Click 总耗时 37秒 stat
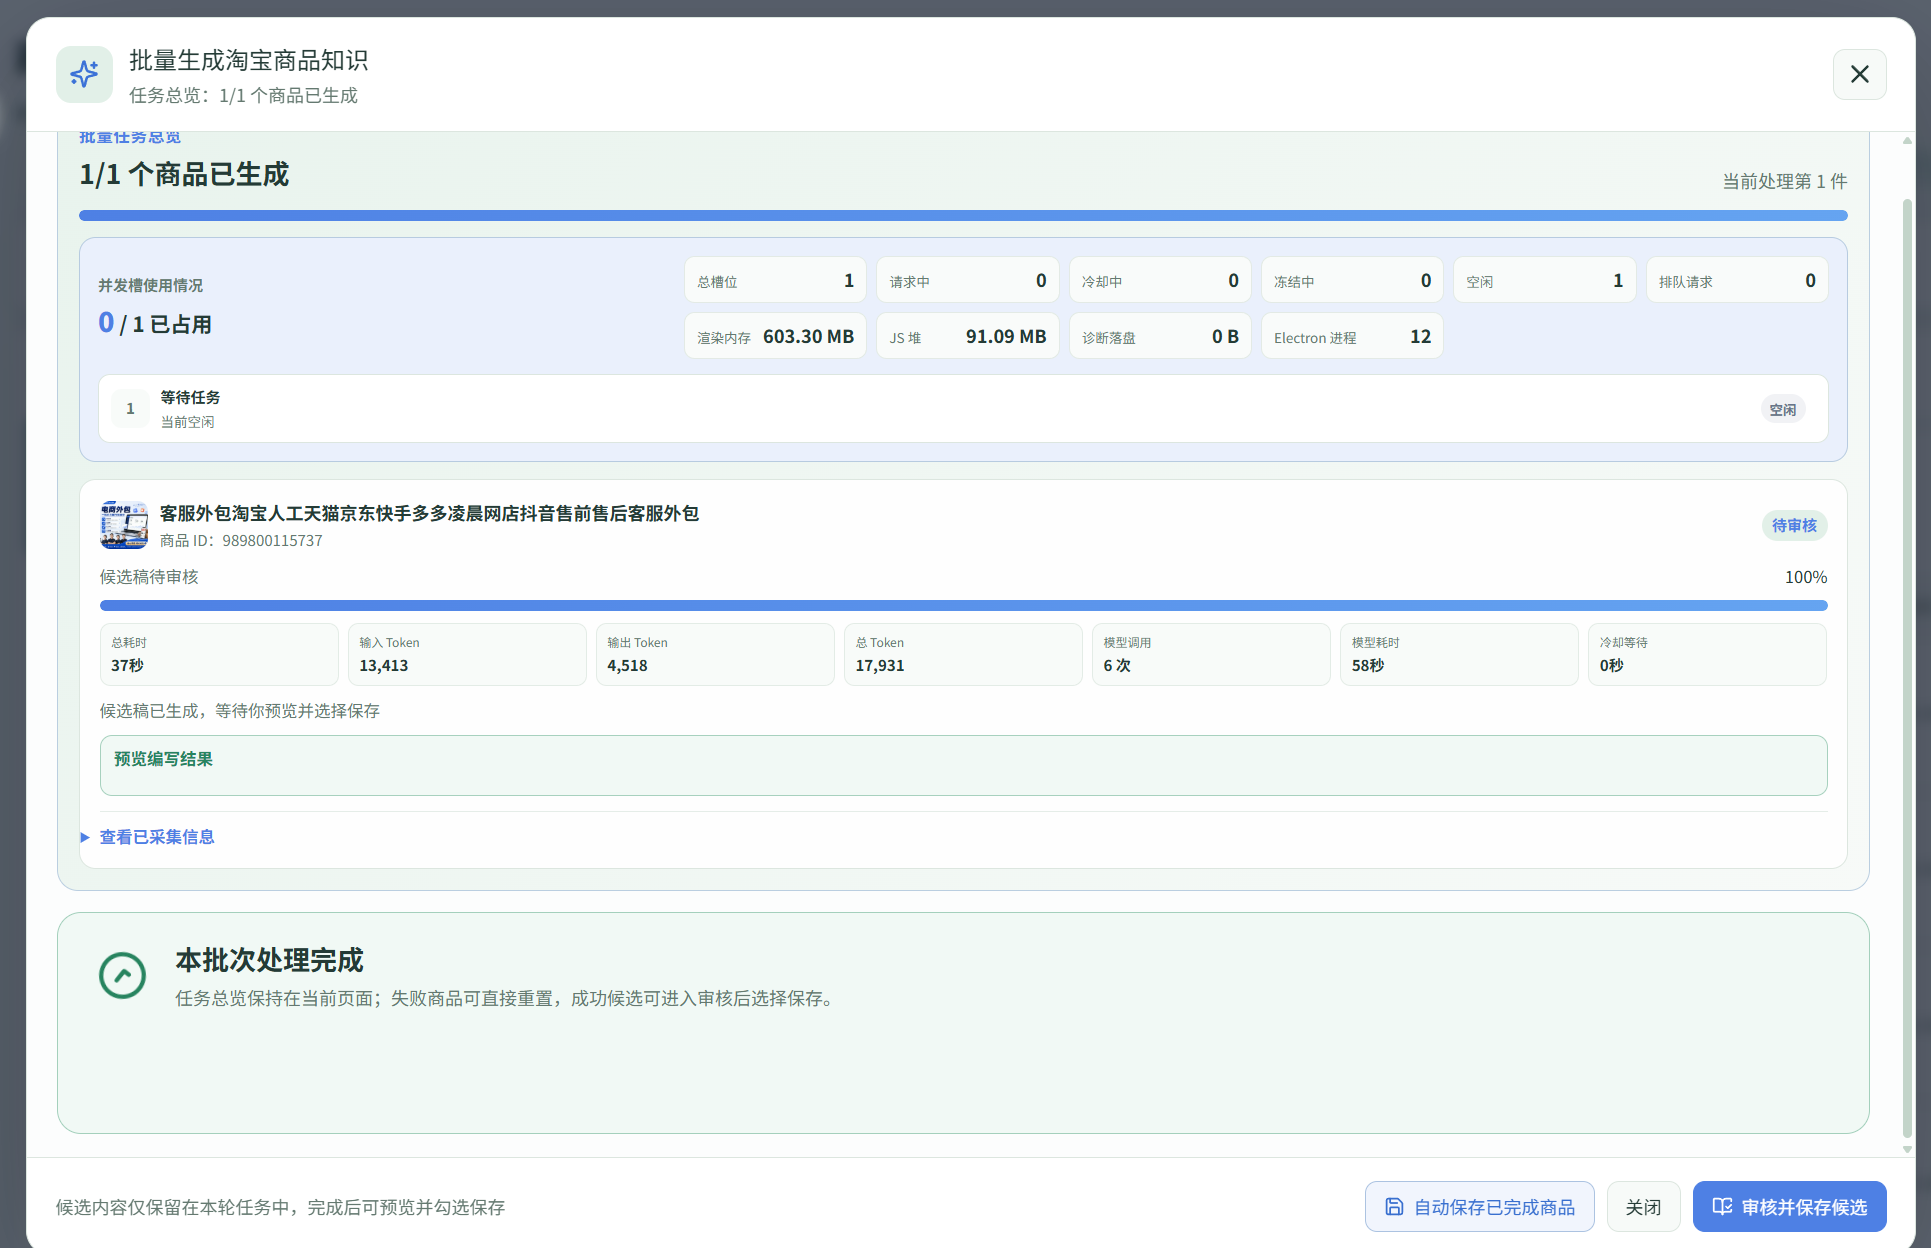This screenshot has height=1248, width=1931. pyautogui.click(x=219, y=654)
